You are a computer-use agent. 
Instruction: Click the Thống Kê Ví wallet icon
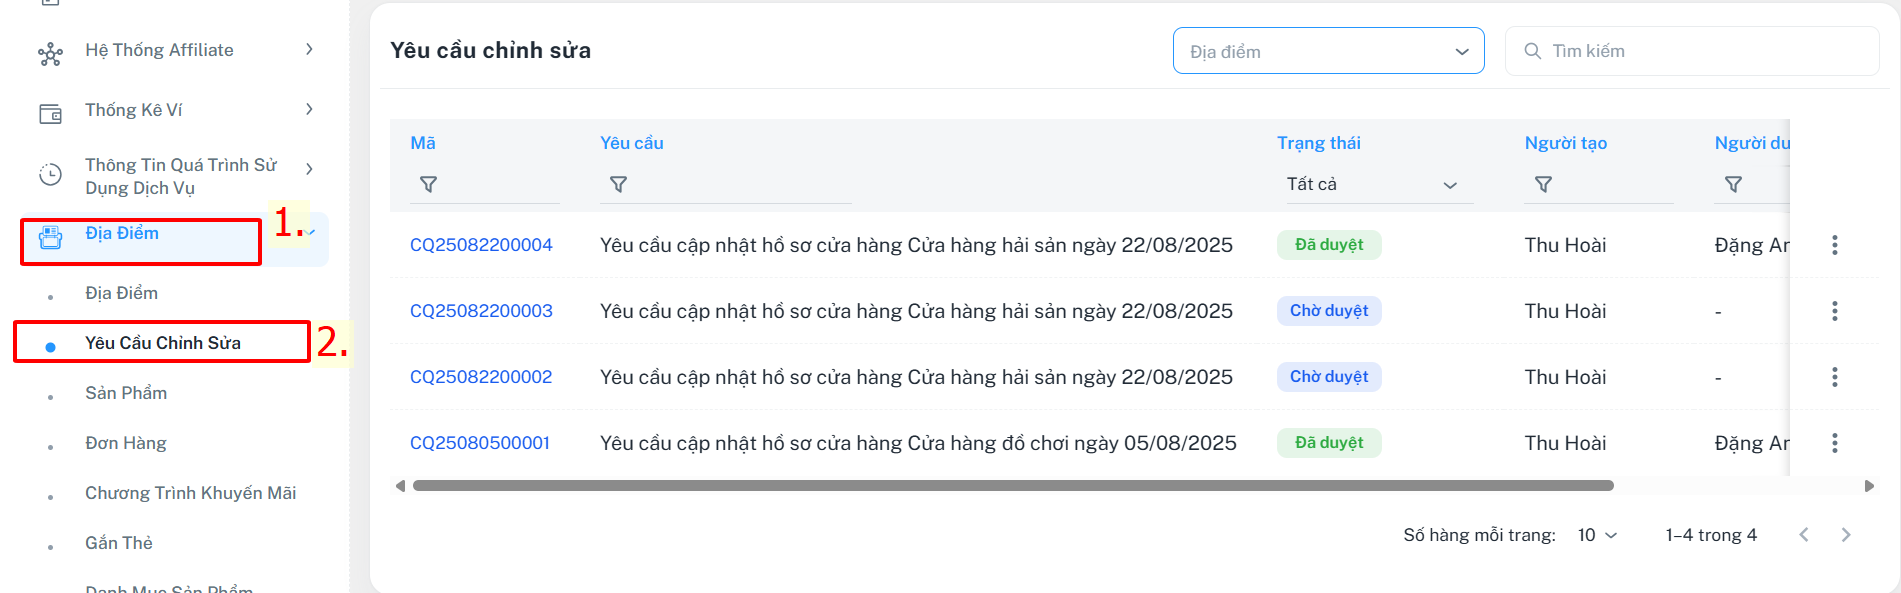click(x=50, y=114)
